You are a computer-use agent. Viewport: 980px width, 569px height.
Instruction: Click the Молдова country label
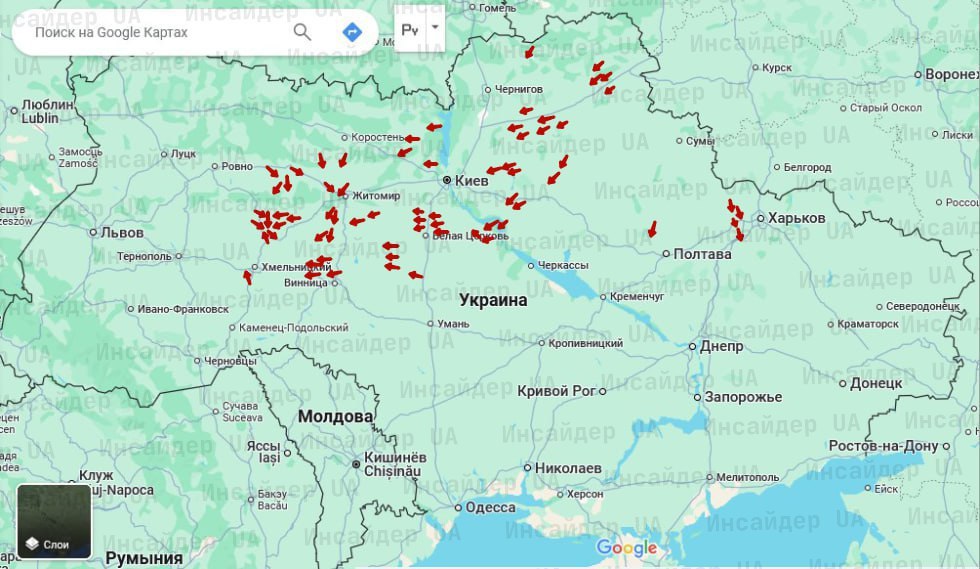(x=335, y=416)
